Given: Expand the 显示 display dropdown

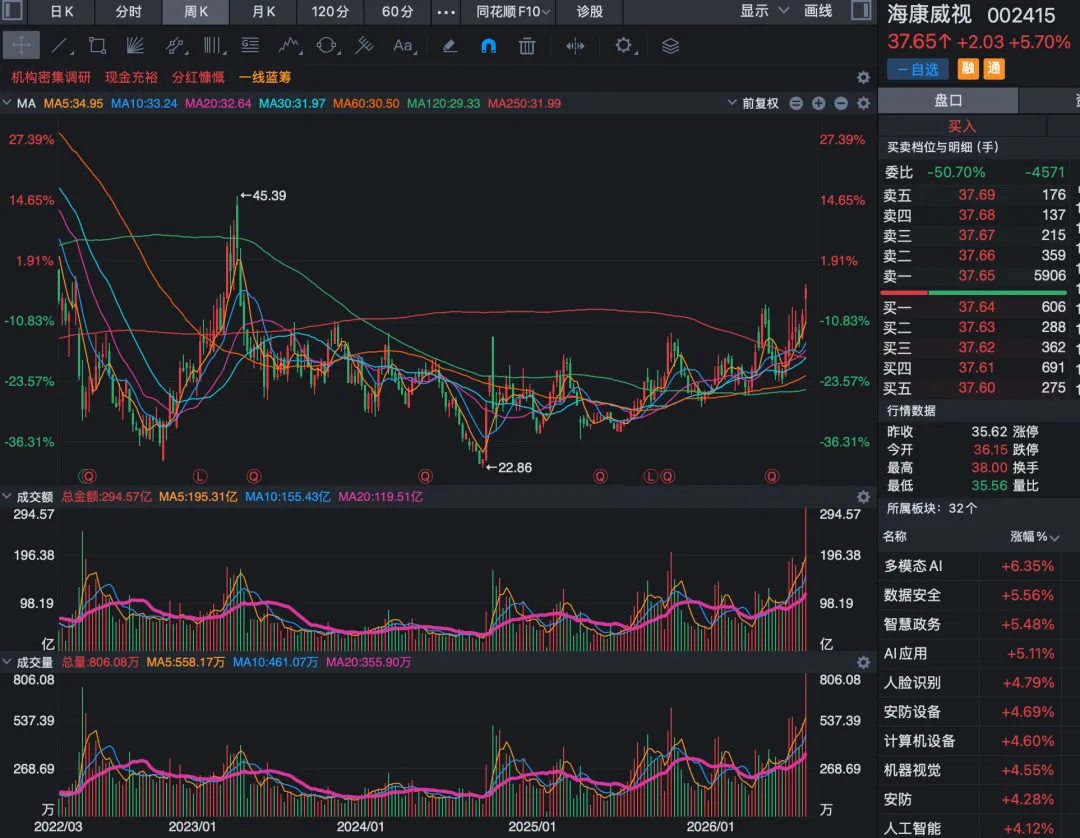Looking at the screenshot, I should [765, 11].
